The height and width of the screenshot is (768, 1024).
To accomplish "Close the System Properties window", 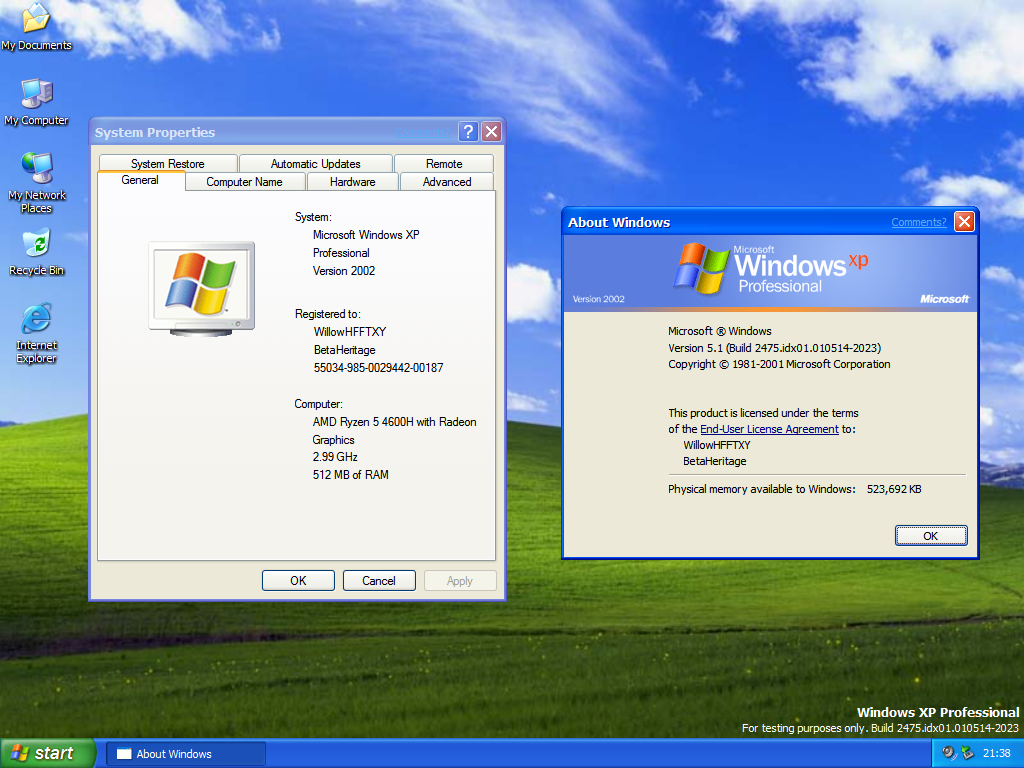I will (x=492, y=132).
